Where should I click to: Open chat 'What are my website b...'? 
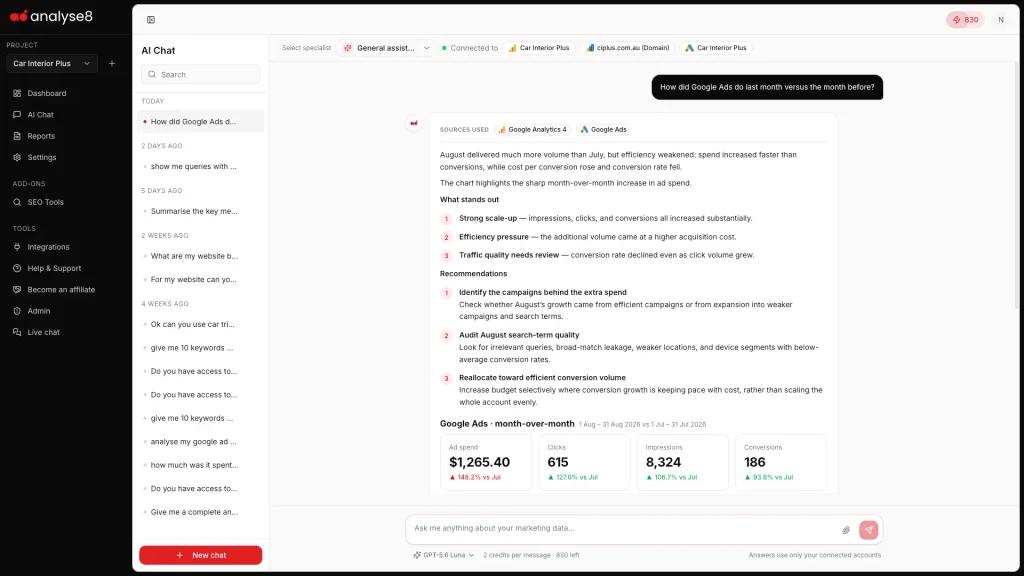point(200,256)
